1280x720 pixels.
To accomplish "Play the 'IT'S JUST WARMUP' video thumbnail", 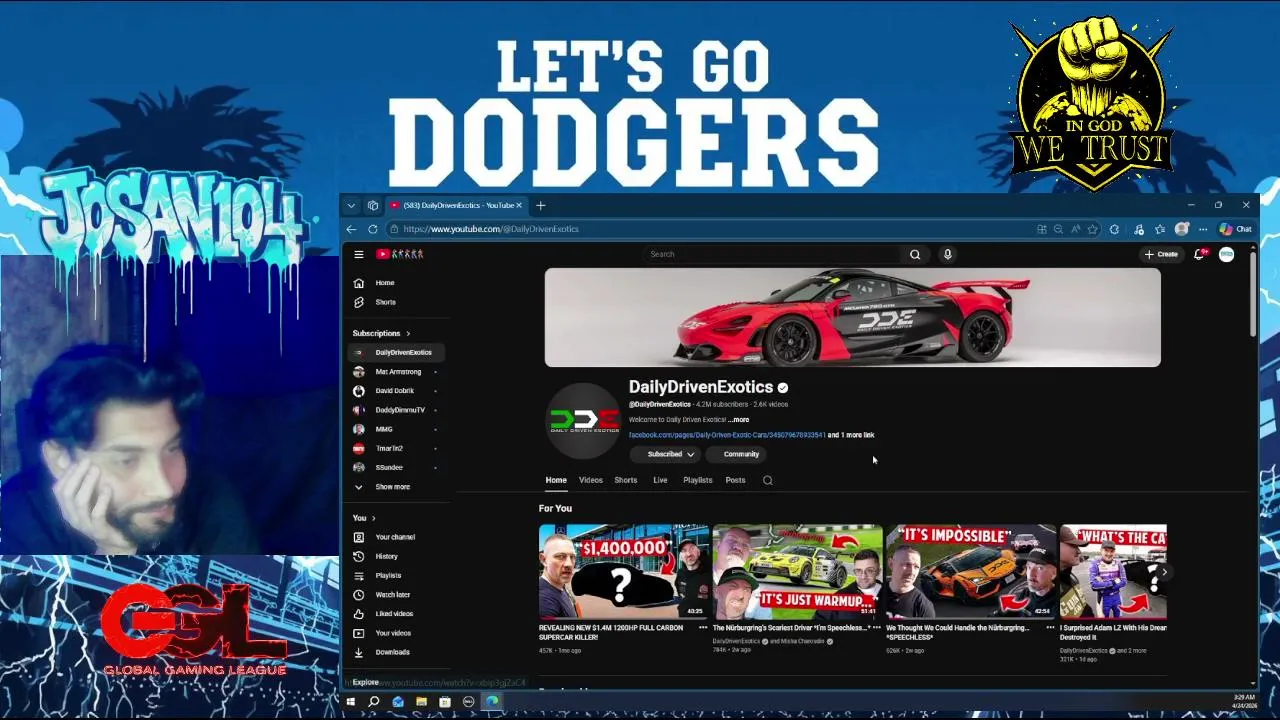I will pos(798,572).
